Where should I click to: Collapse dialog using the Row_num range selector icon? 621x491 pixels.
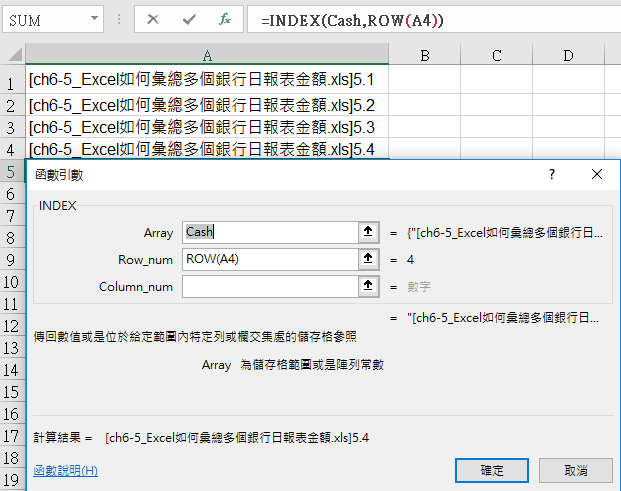368,259
